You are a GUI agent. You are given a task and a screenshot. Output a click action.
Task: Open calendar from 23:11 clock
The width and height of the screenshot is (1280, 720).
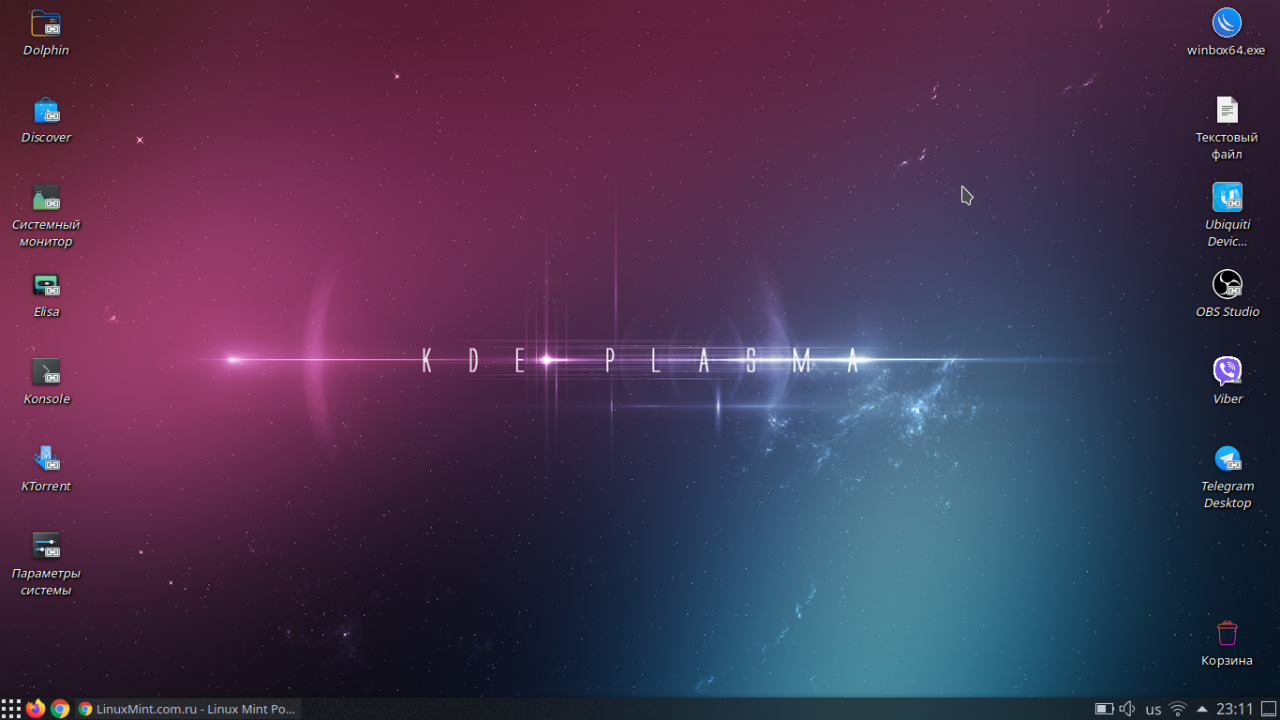point(1234,709)
